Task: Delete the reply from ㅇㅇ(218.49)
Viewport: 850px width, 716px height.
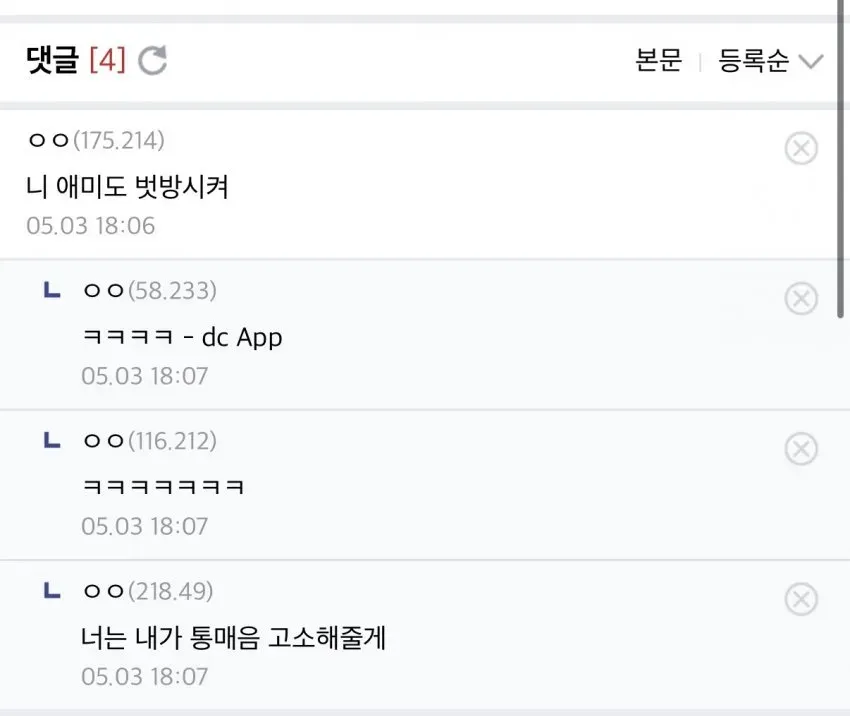Action: [x=801, y=599]
